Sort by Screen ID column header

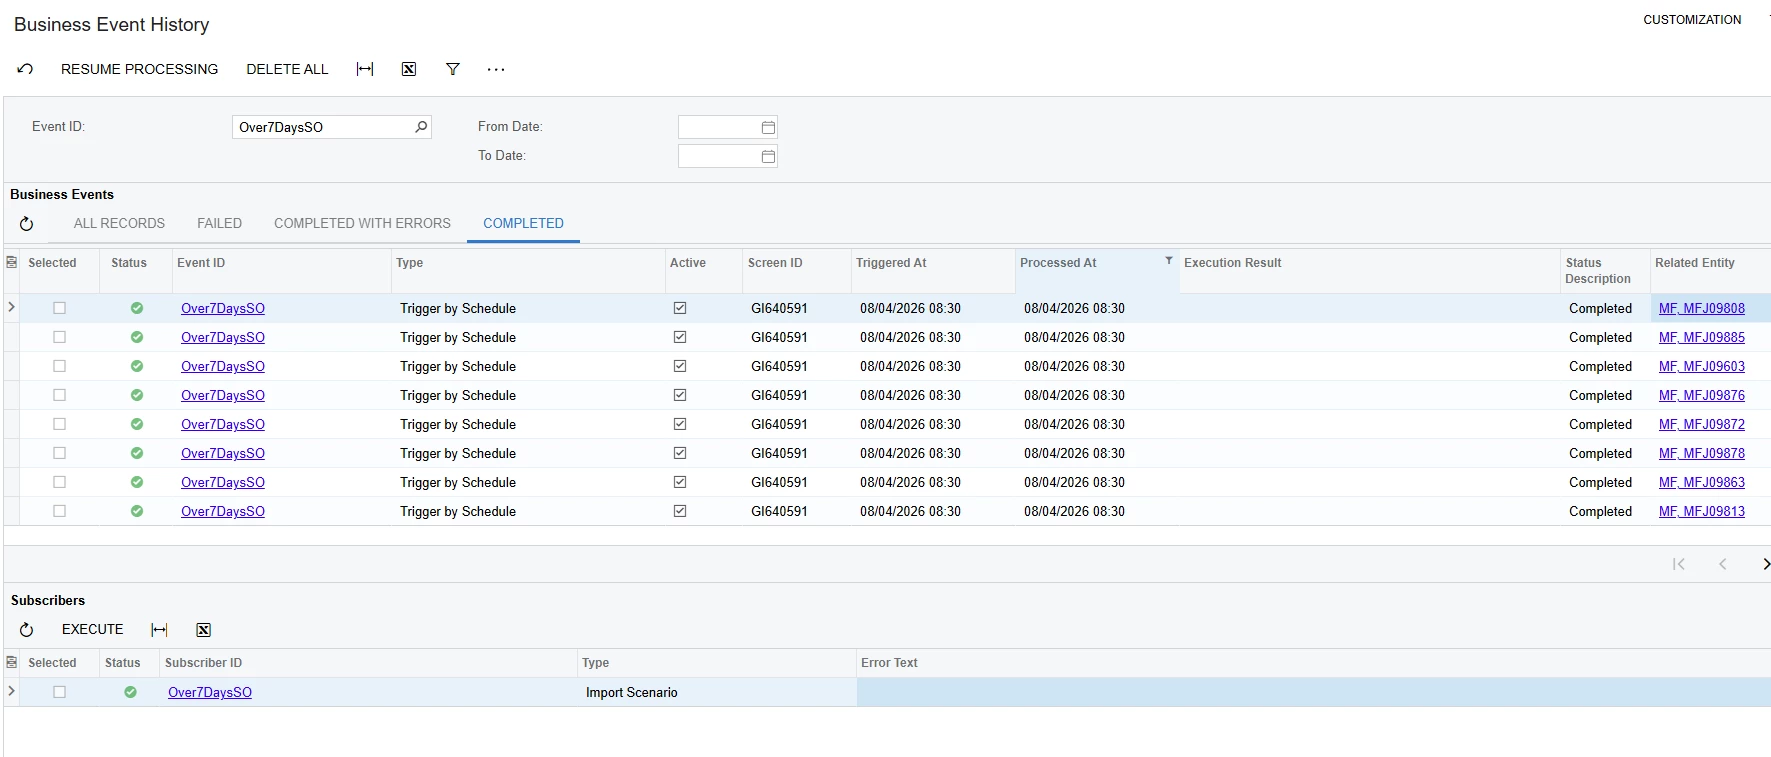(x=775, y=263)
